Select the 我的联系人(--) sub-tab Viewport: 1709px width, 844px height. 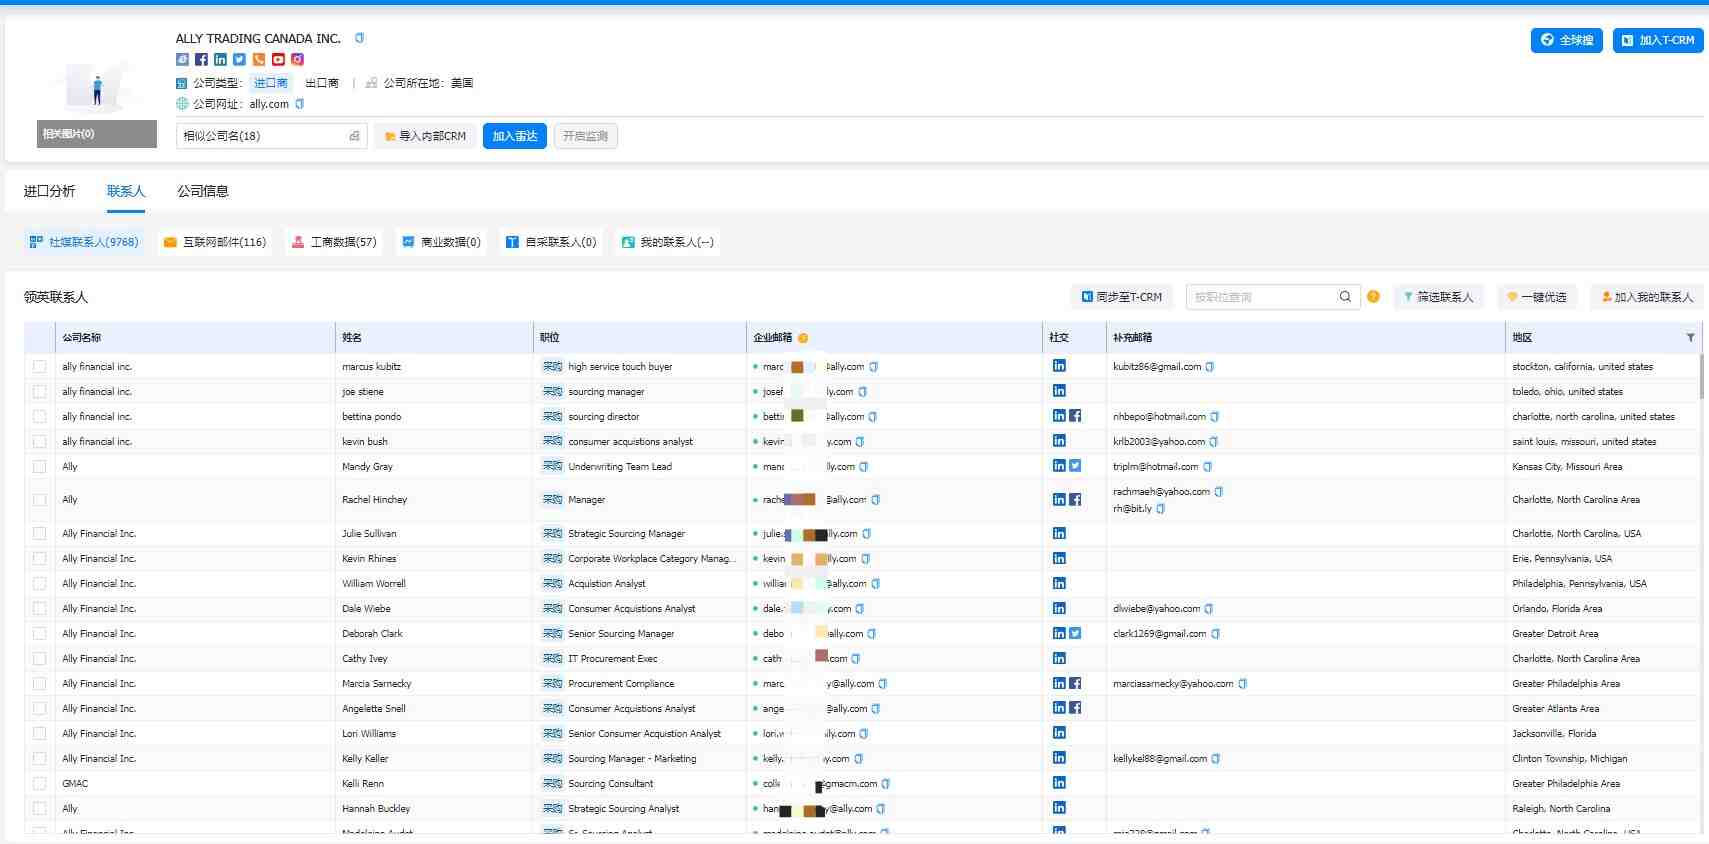tap(668, 242)
